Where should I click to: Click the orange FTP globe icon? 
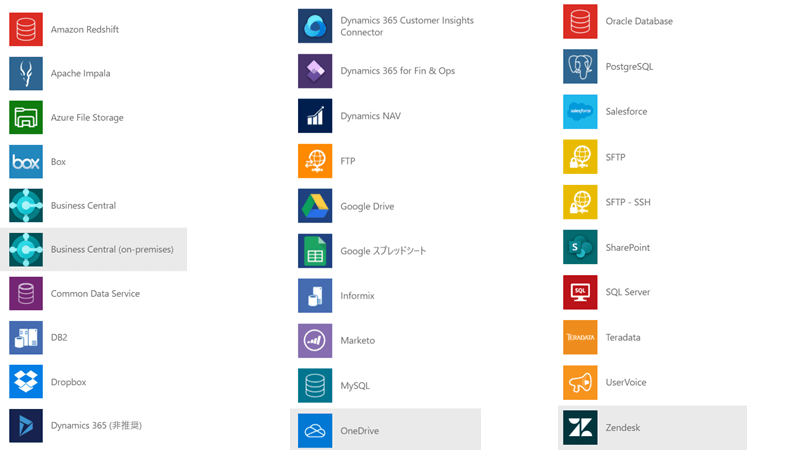pyautogui.click(x=315, y=161)
